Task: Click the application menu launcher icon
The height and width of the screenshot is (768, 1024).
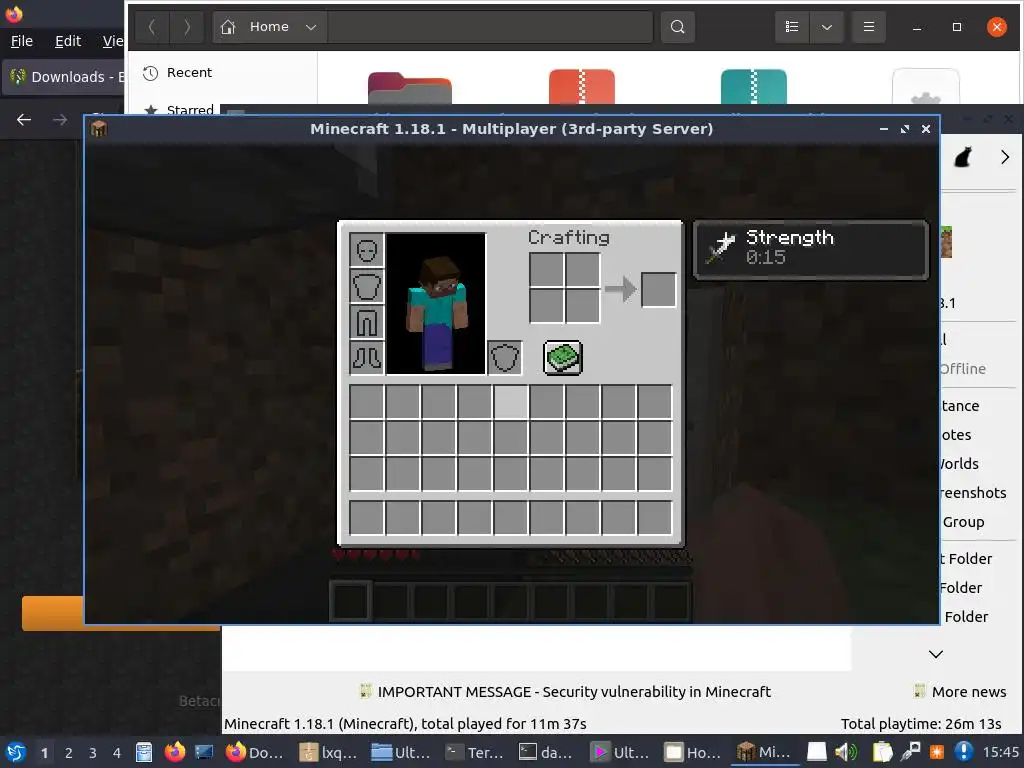Action: [16, 752]
